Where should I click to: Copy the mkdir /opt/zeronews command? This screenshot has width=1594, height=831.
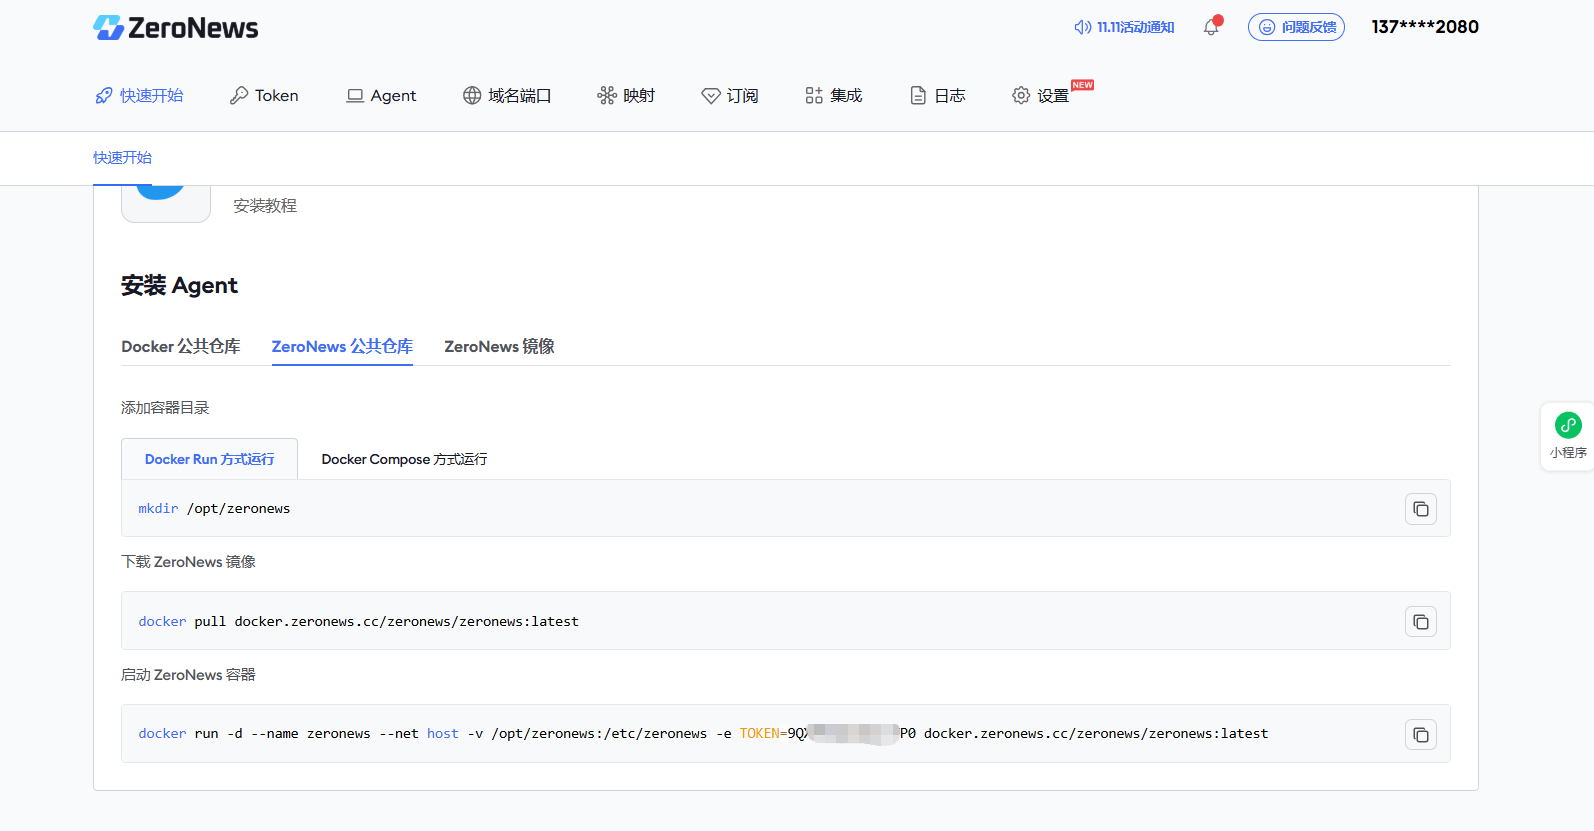point(1421,509)
